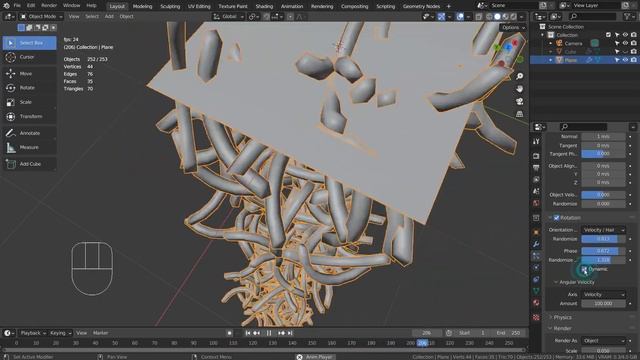Adjust the Object Velocity slider
Viewport: 640px width, 360px height.
603,195
